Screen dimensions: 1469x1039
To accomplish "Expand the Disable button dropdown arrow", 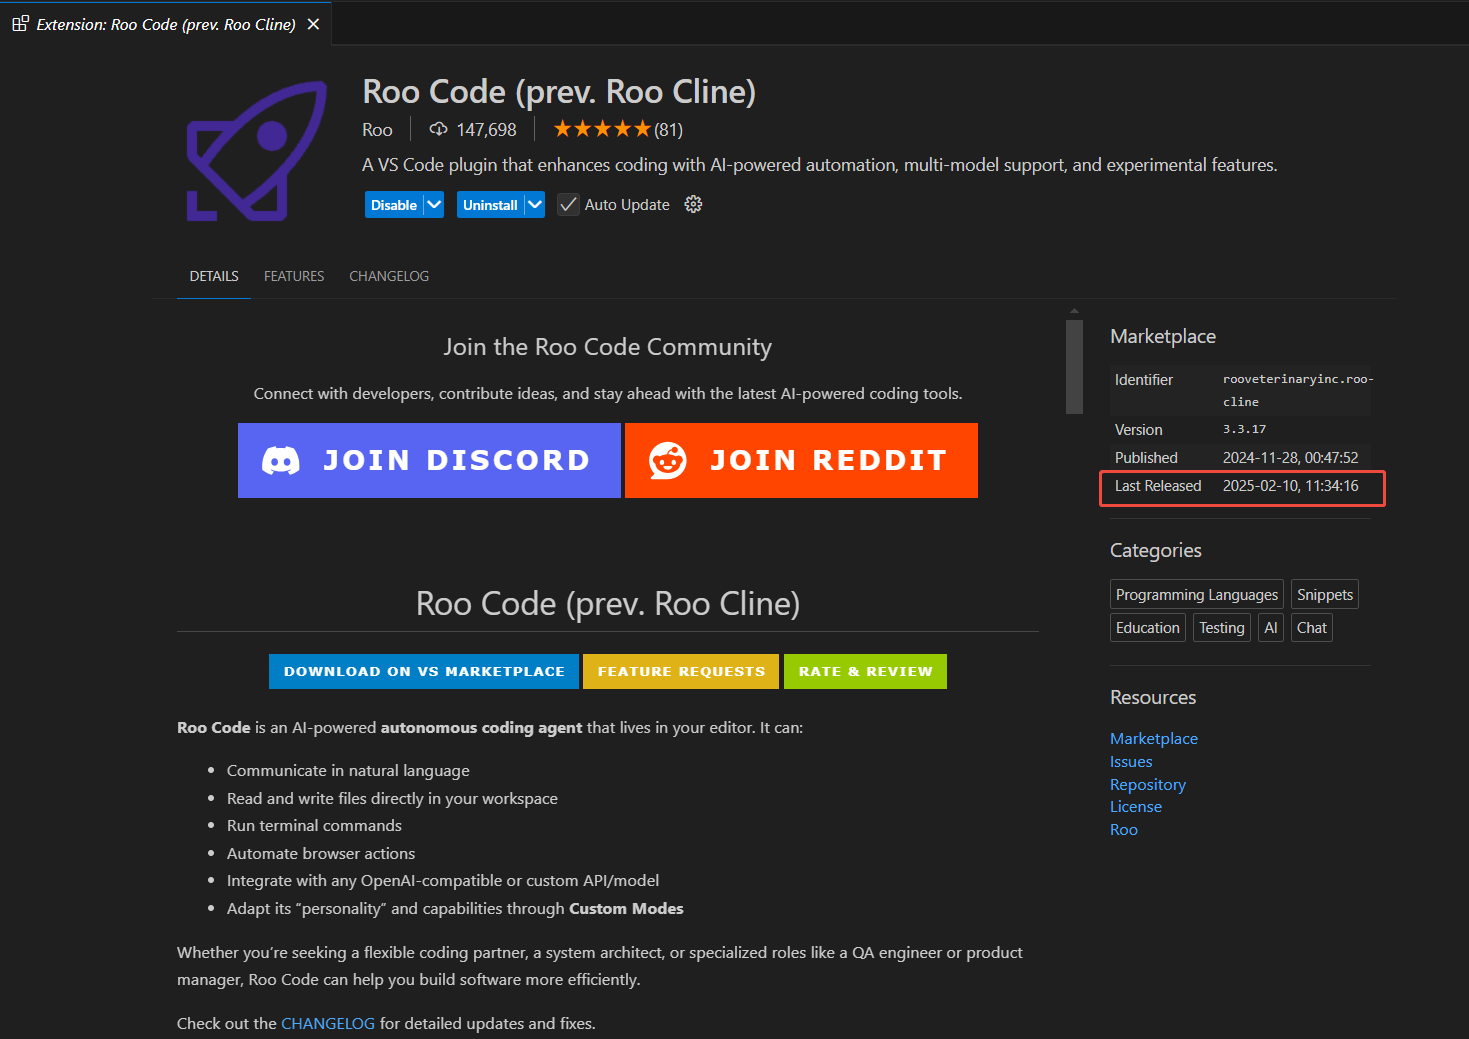I will point(434,204).
